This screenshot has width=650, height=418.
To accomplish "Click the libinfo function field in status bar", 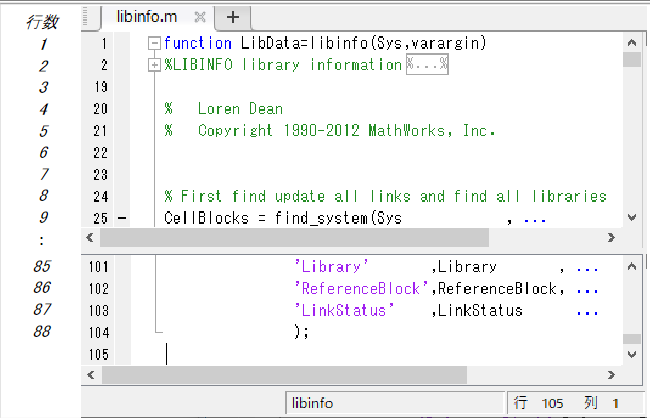I will (x=395, y=403).
